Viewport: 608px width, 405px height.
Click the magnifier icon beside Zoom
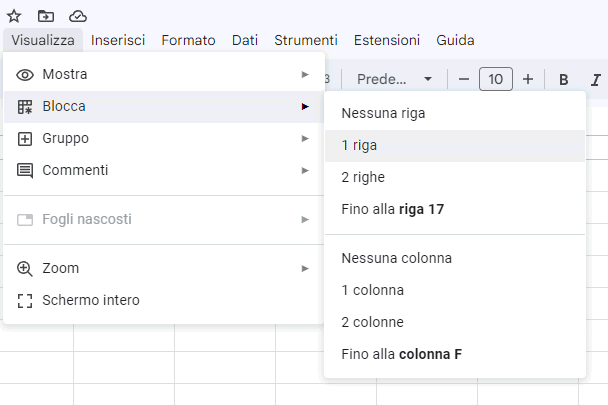[x=25, y=269]
